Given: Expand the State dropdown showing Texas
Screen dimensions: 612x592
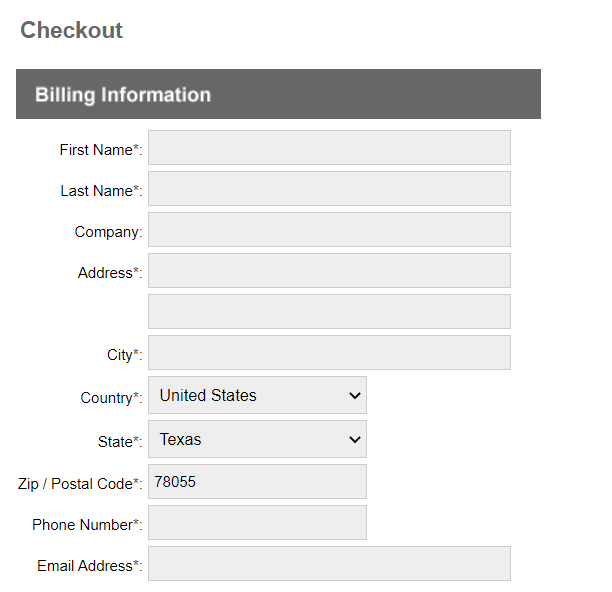Looking at the screenshot, I should pyautogui.click(x=257, y=439).
